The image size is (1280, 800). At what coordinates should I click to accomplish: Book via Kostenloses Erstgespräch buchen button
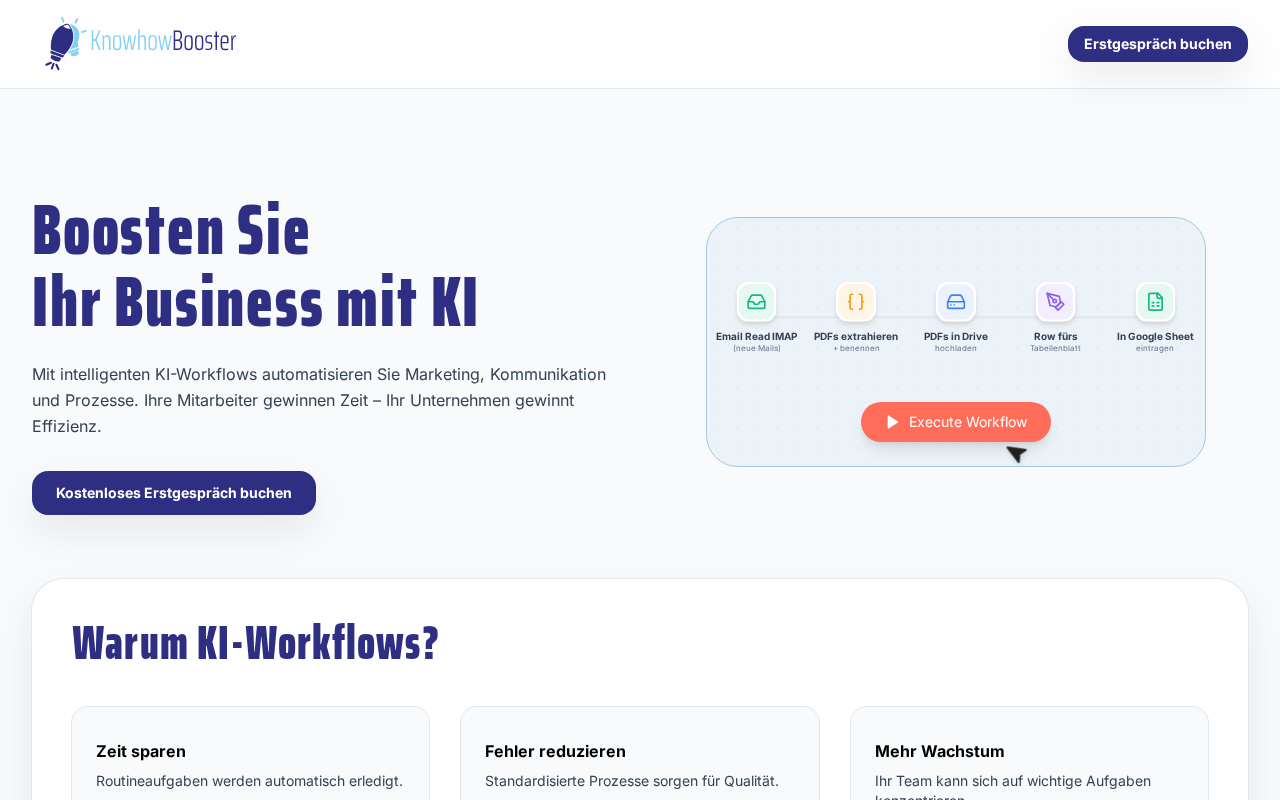[174, 493]
